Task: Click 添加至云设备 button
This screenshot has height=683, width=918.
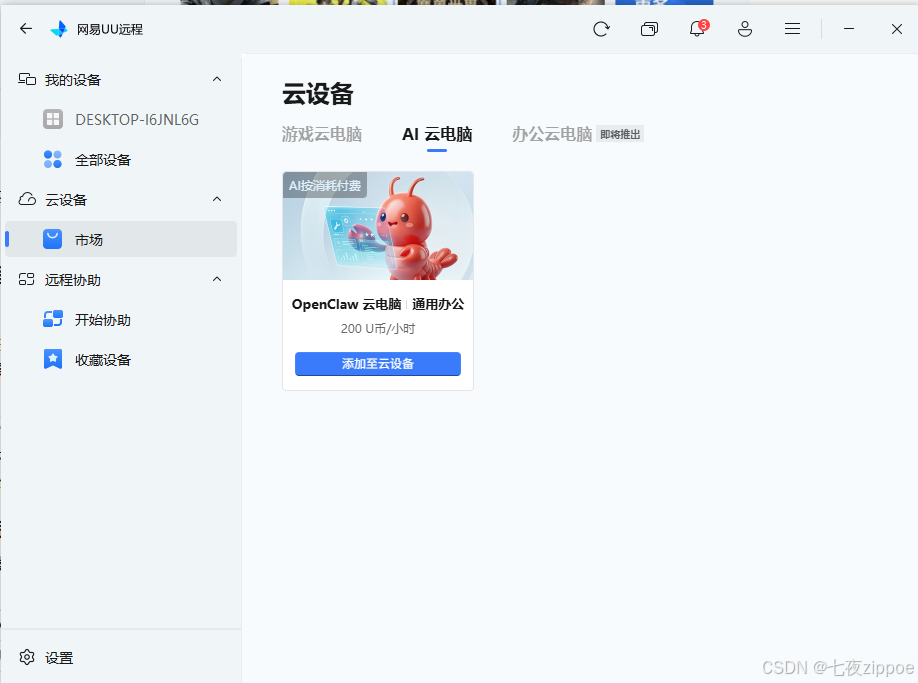Action: tap(378, 363)
